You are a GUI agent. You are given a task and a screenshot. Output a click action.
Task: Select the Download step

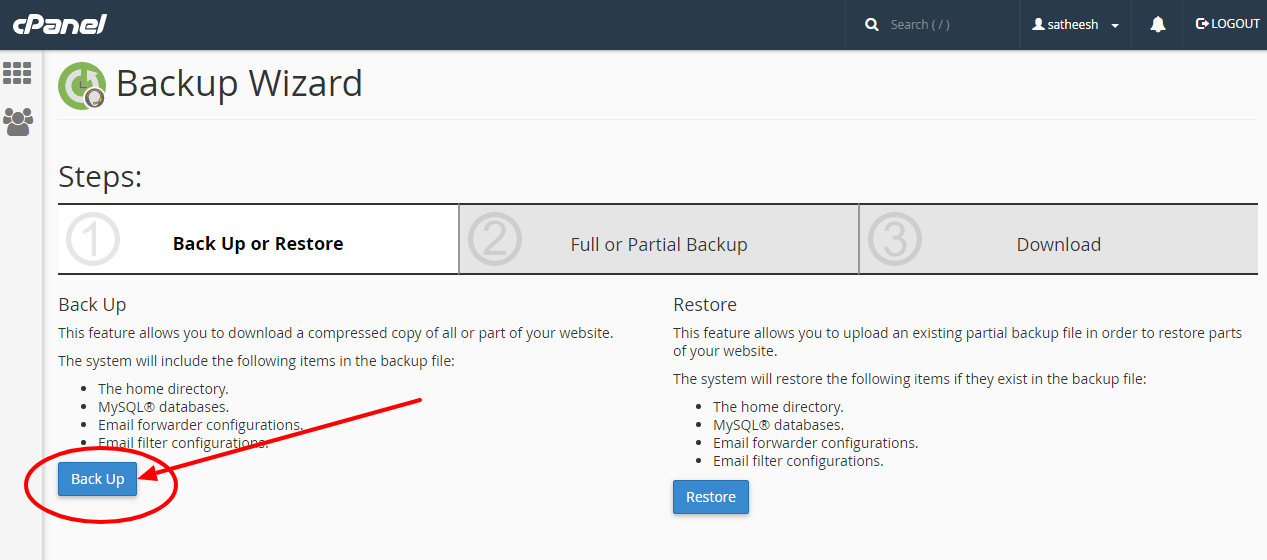coord(1059,240)
